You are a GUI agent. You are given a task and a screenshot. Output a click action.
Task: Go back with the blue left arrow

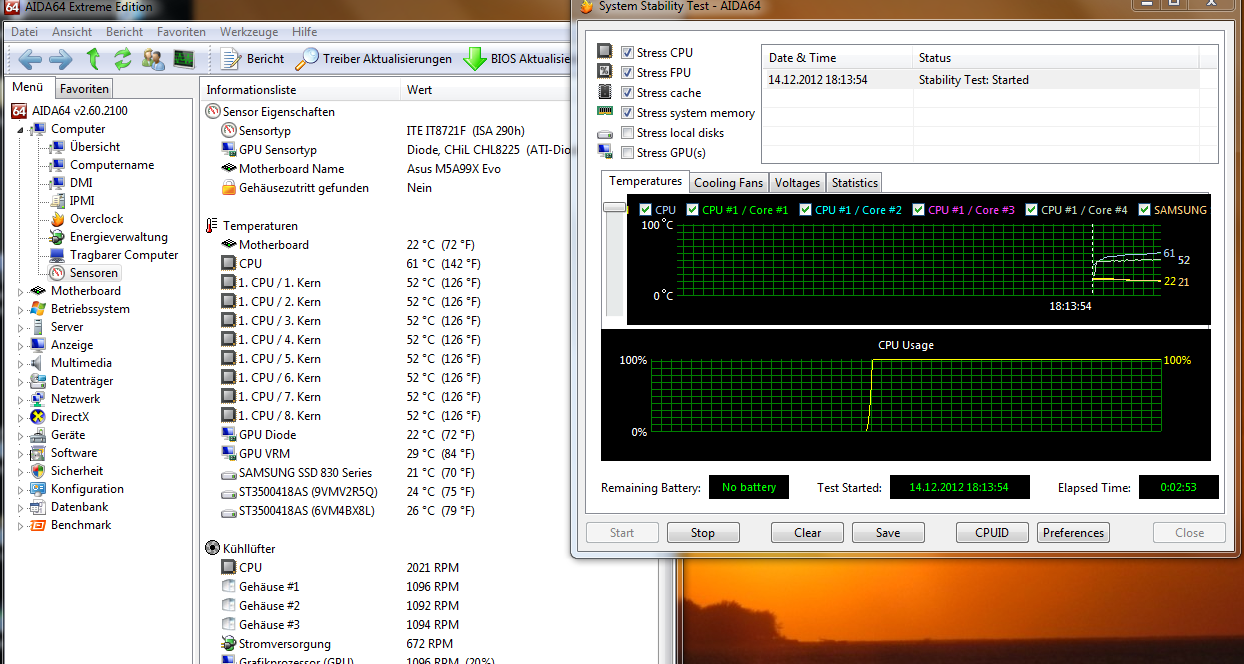click(x=30, y=59)
